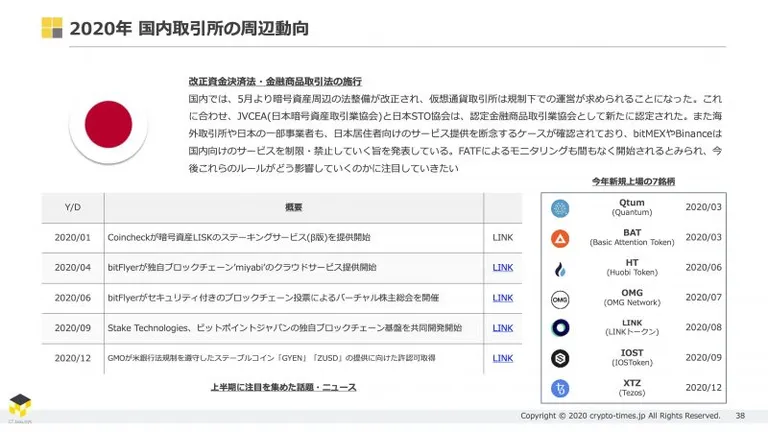This screenshot has height=432, width=768.
Task: Click the Japan flag circle image
Action: (x=108, y=125)
